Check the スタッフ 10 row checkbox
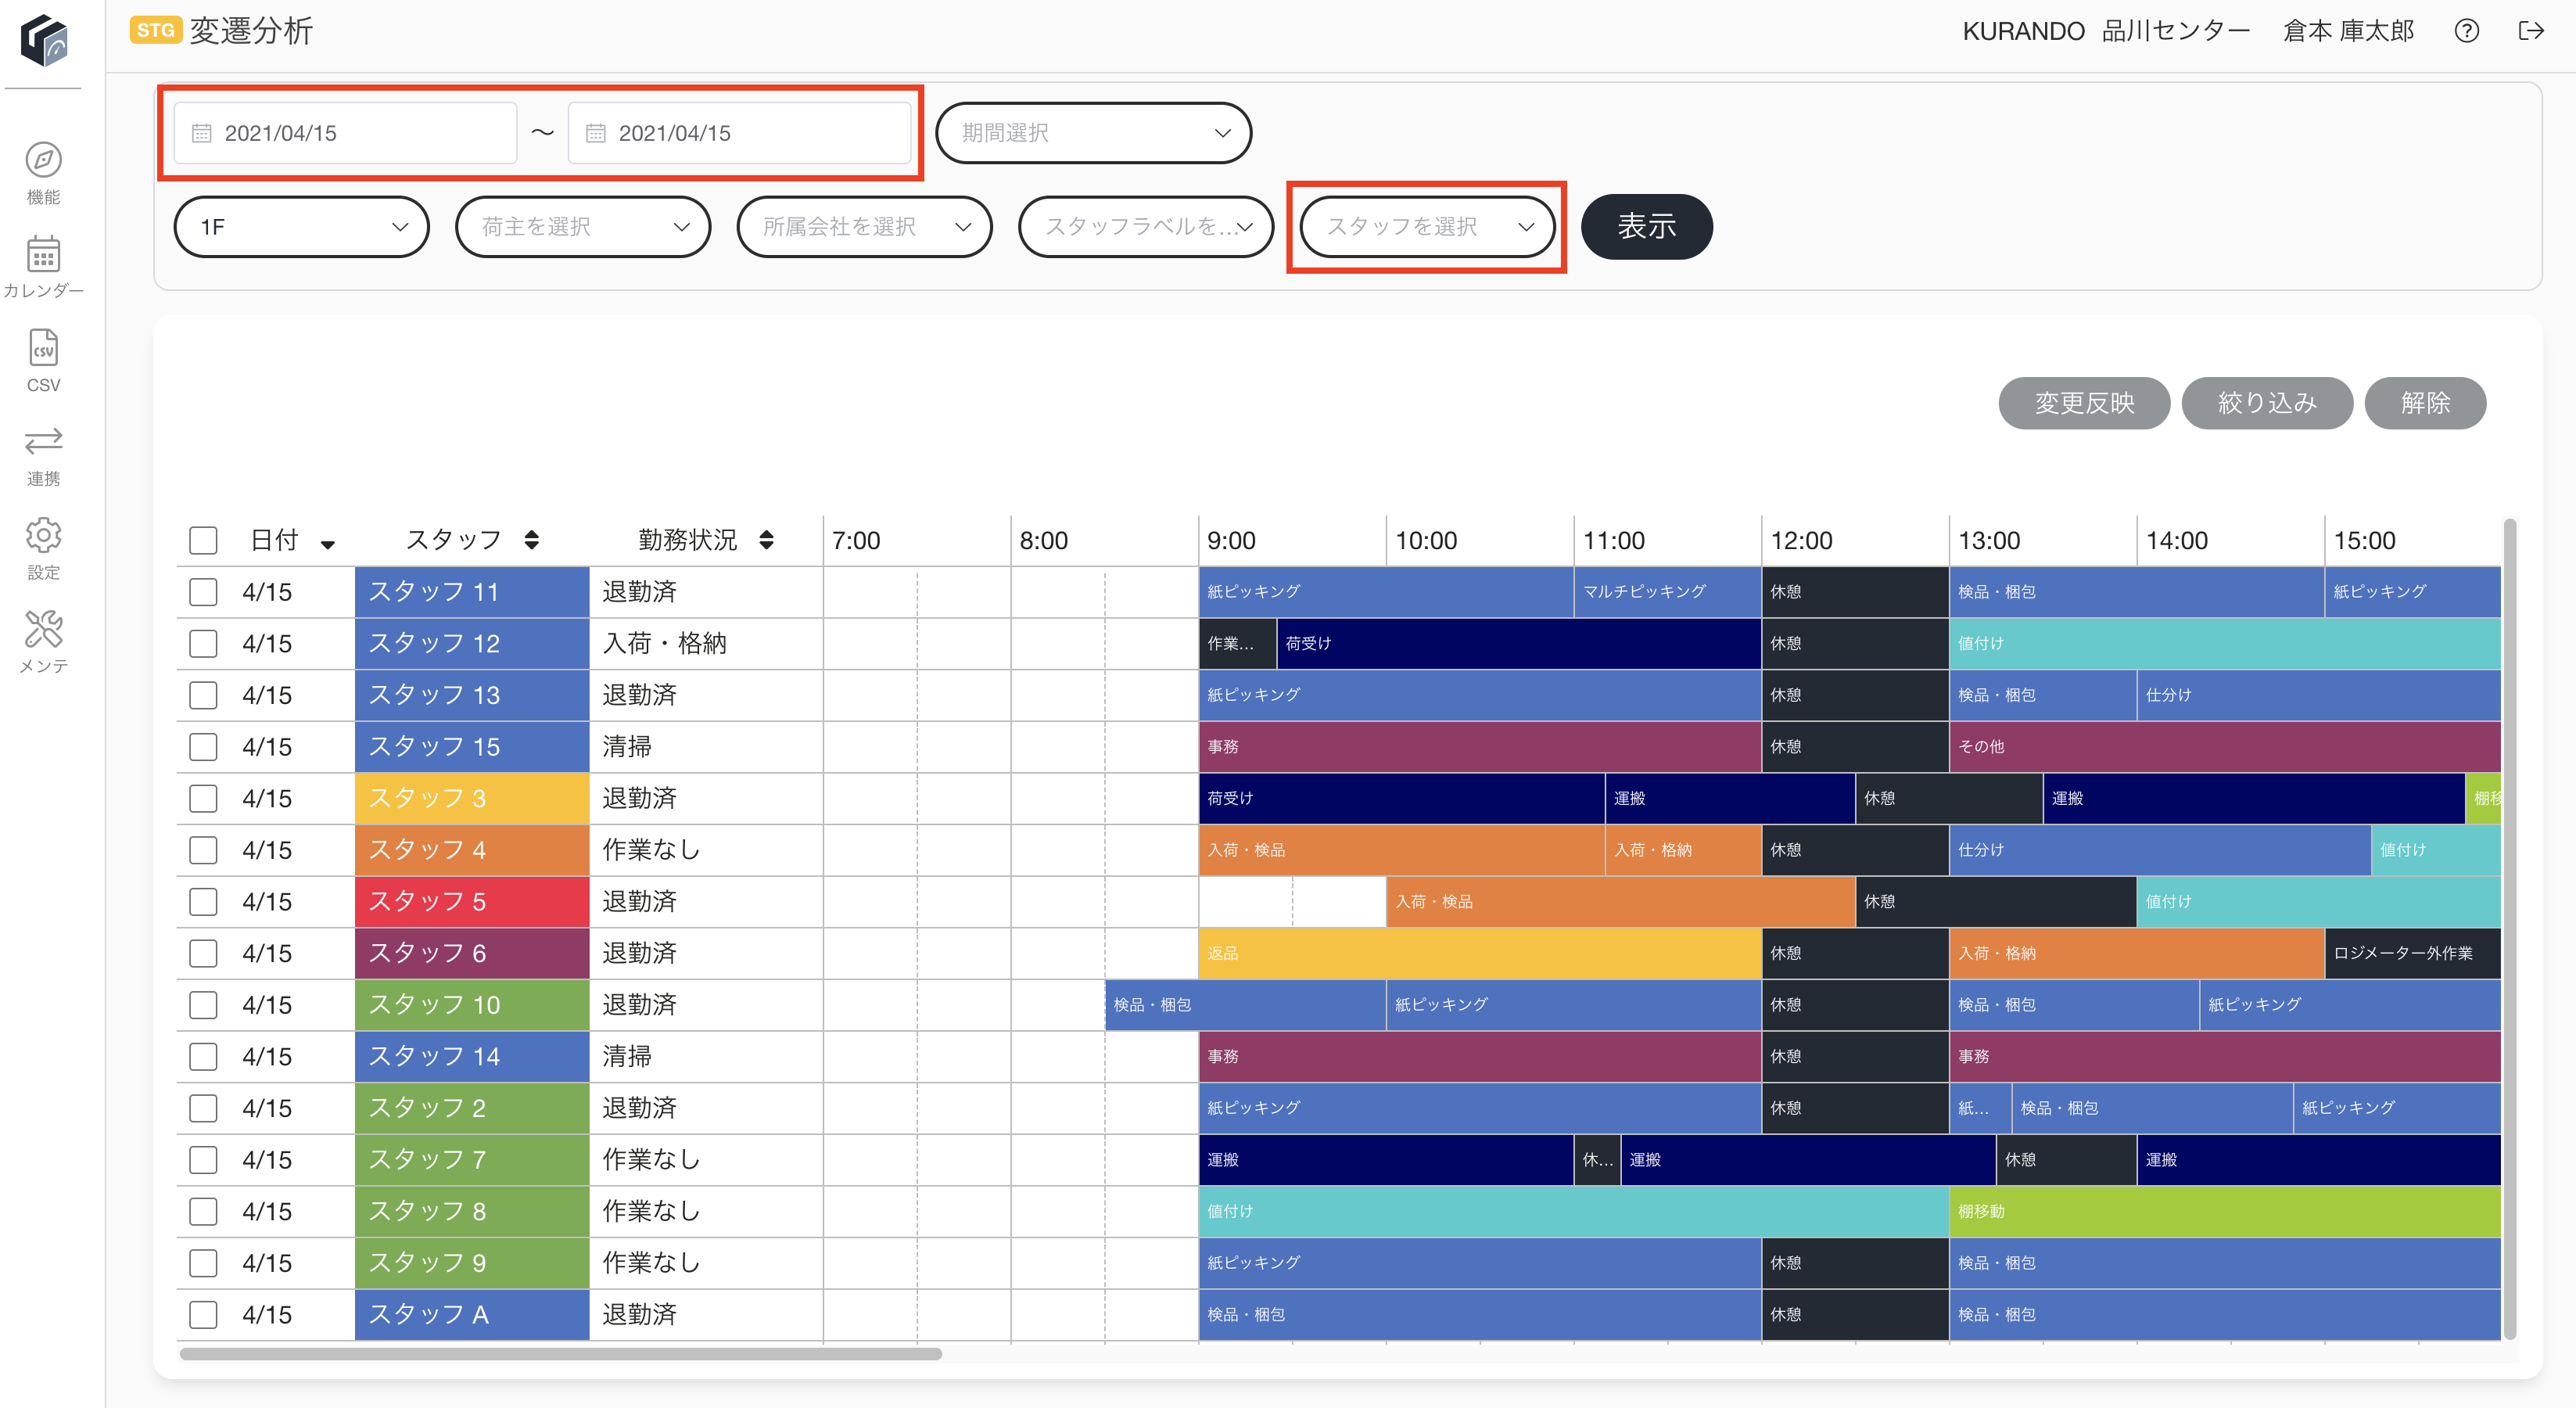This screenshot has width=2576, height=1408. point(203,1005)
